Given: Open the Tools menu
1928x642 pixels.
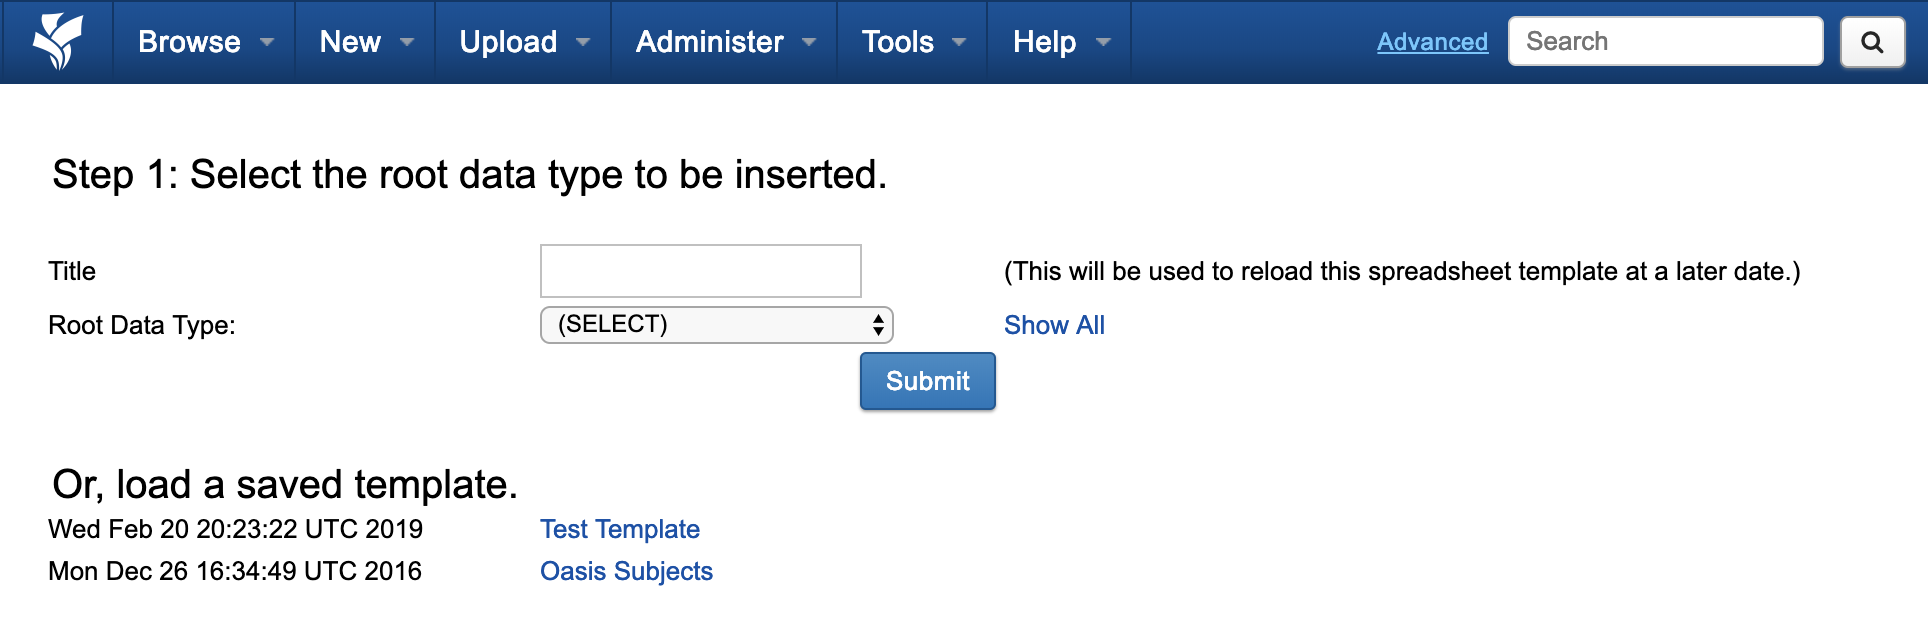Looking at the screenshot, I should click(897, 42).
